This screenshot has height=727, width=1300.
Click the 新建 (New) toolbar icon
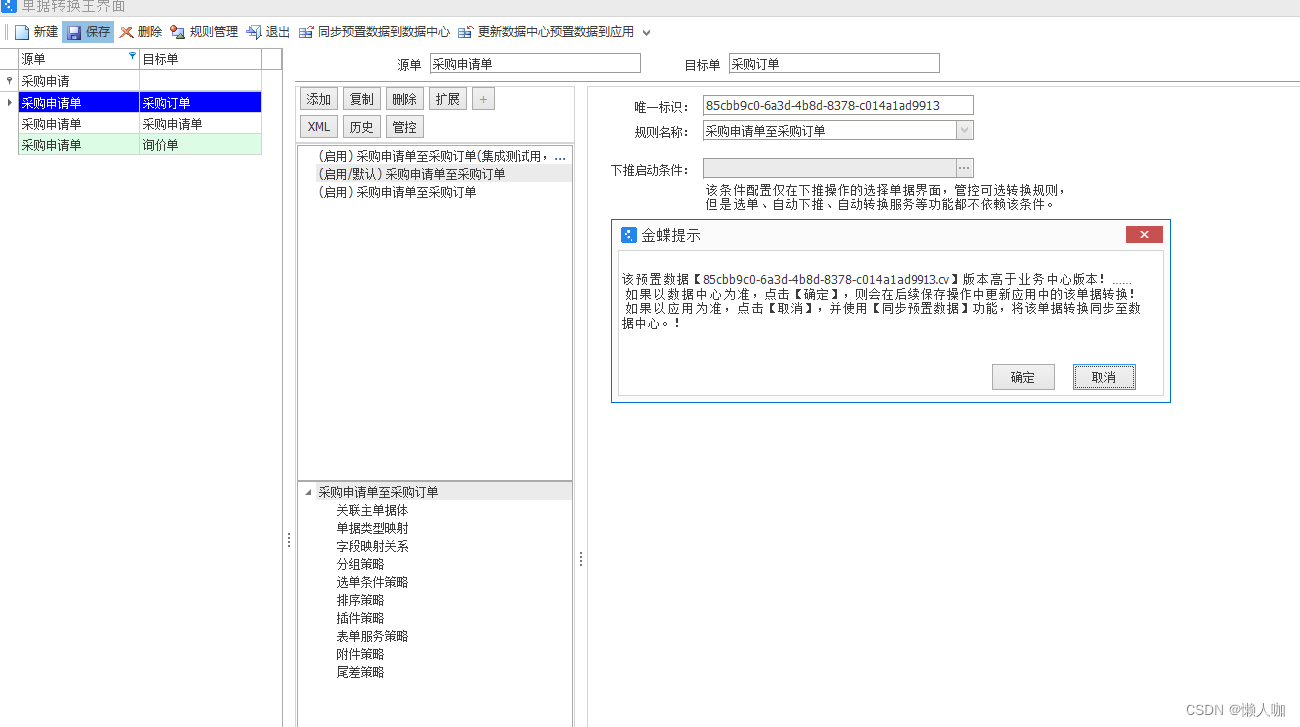(x=22, y=32)
